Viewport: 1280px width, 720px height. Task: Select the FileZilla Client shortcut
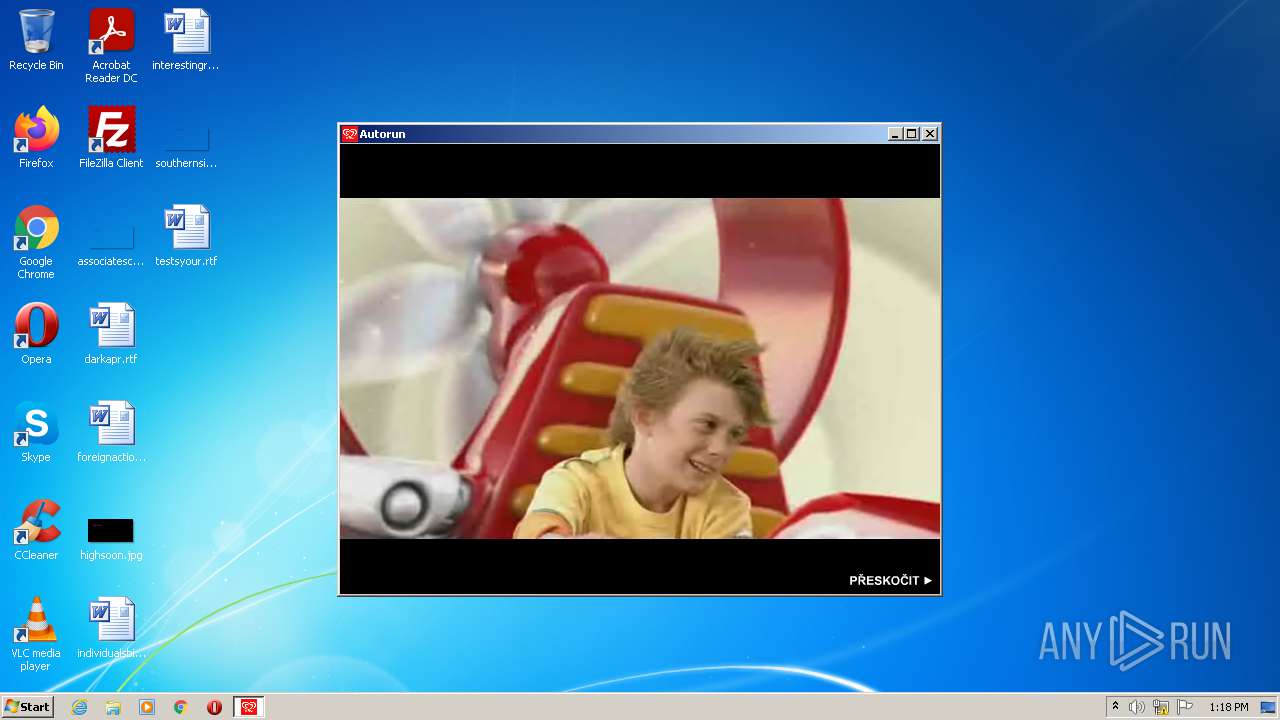coord(111,138)
